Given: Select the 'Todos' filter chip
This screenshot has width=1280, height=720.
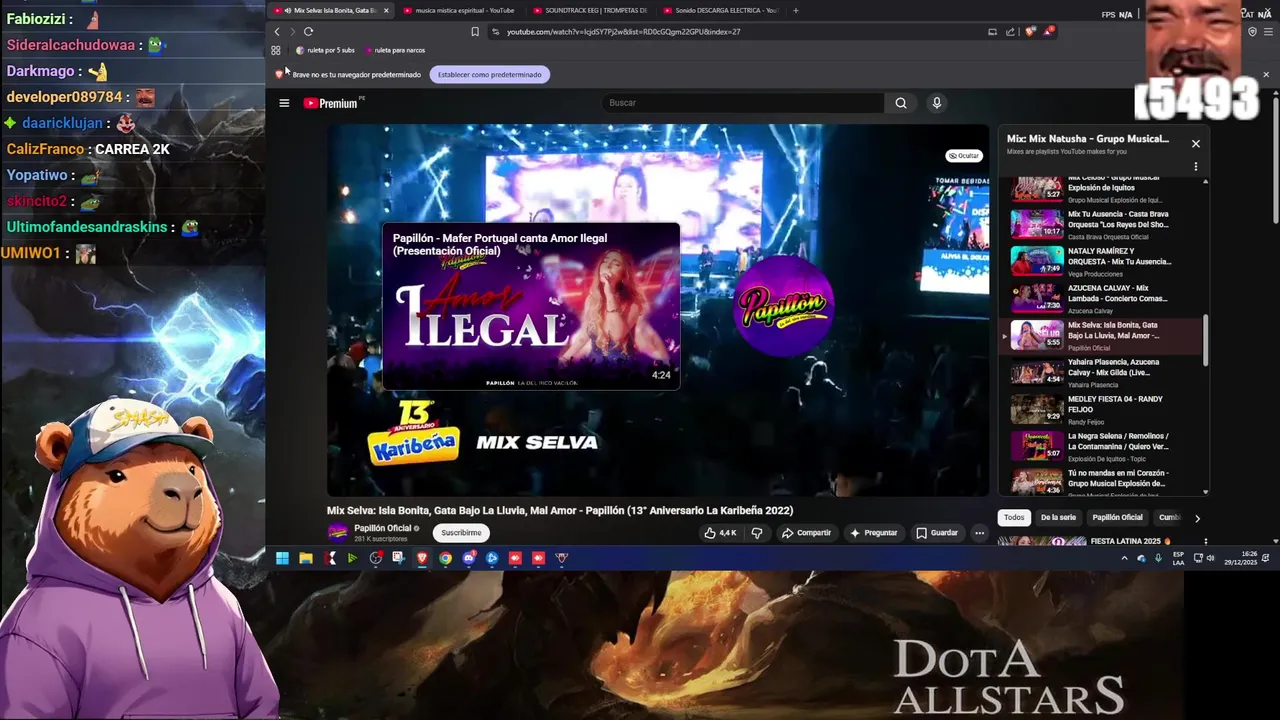Looking at the screenshot, I should [x=1014, y=518].
